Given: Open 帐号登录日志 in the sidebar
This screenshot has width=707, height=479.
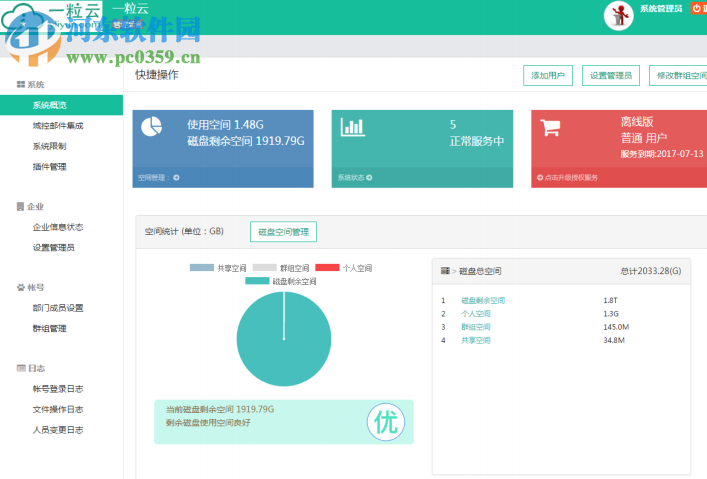Looking at the screenshot, I should (x=58, y=389).
